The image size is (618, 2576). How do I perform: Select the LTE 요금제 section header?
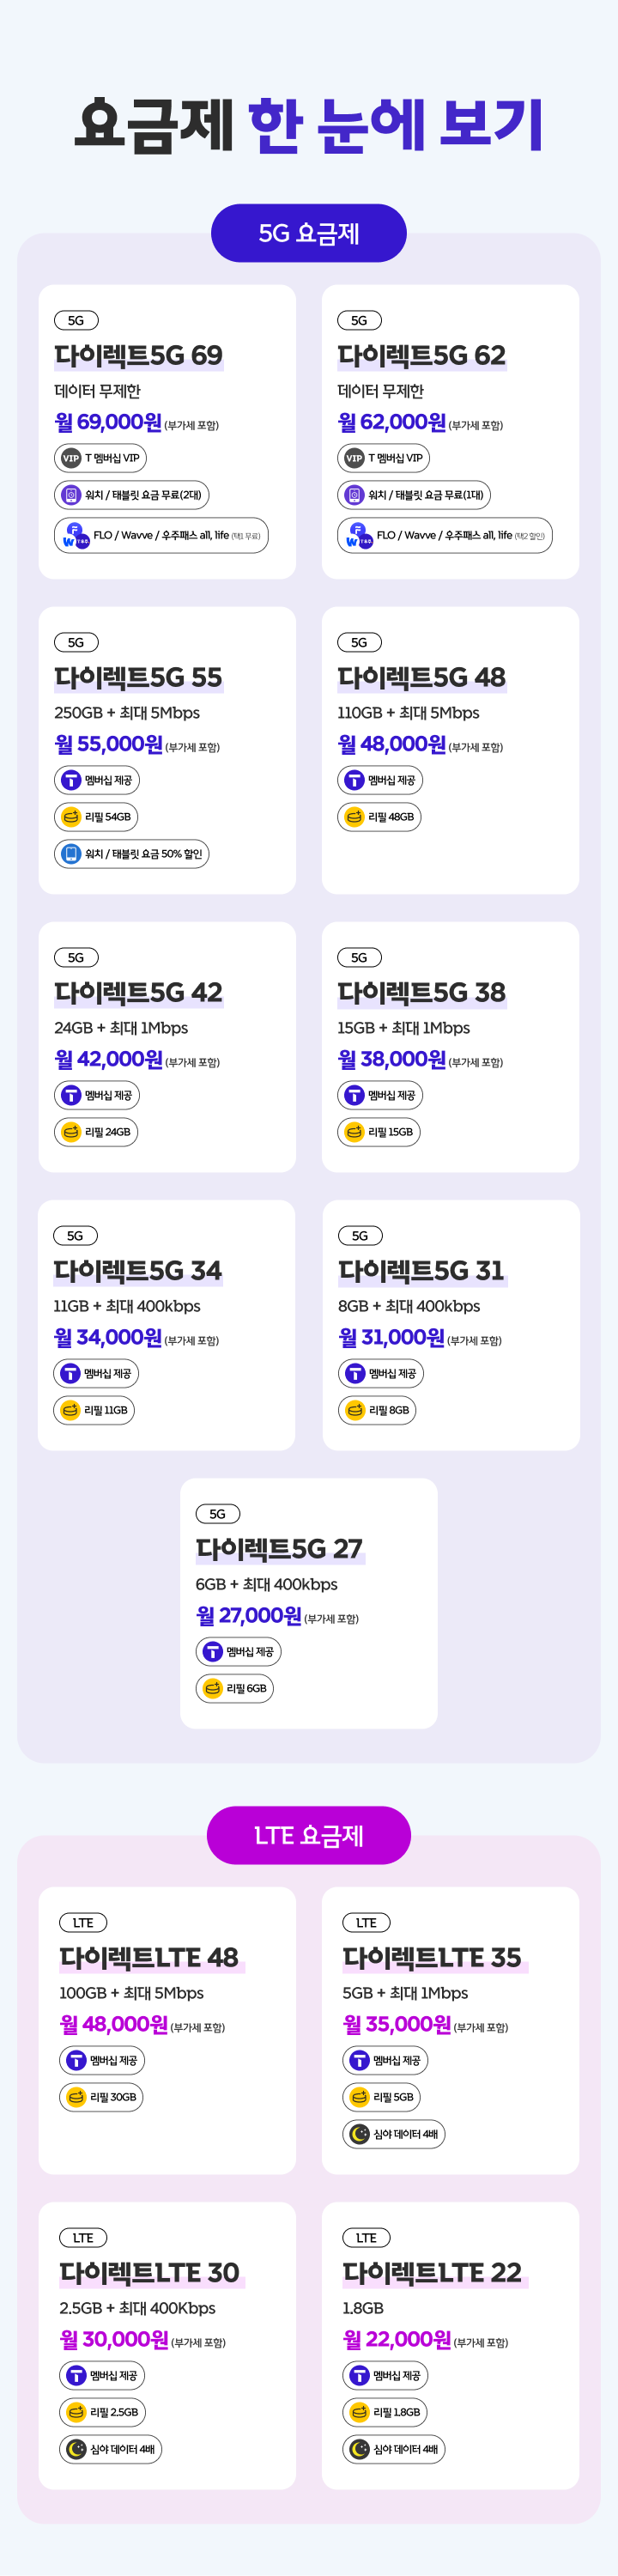coord(309,1835)
